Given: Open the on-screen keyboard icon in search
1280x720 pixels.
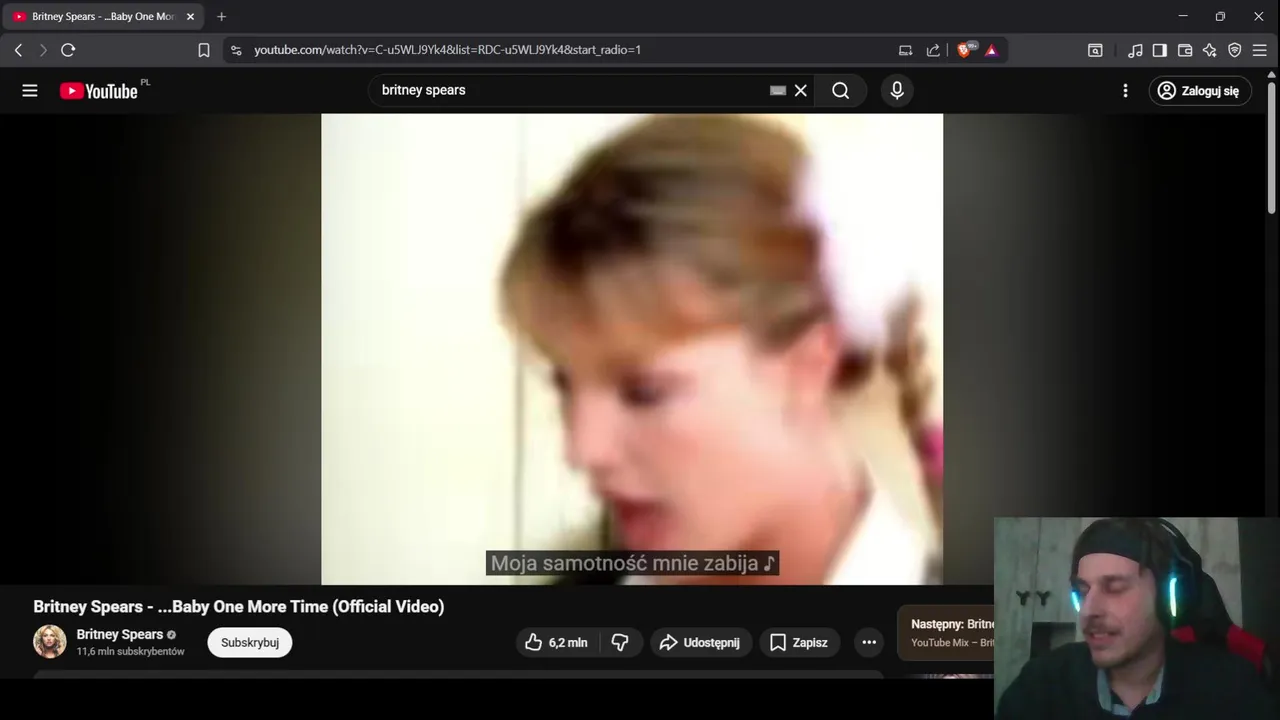Looking at the screenshot, I should (x=778, y=90).
